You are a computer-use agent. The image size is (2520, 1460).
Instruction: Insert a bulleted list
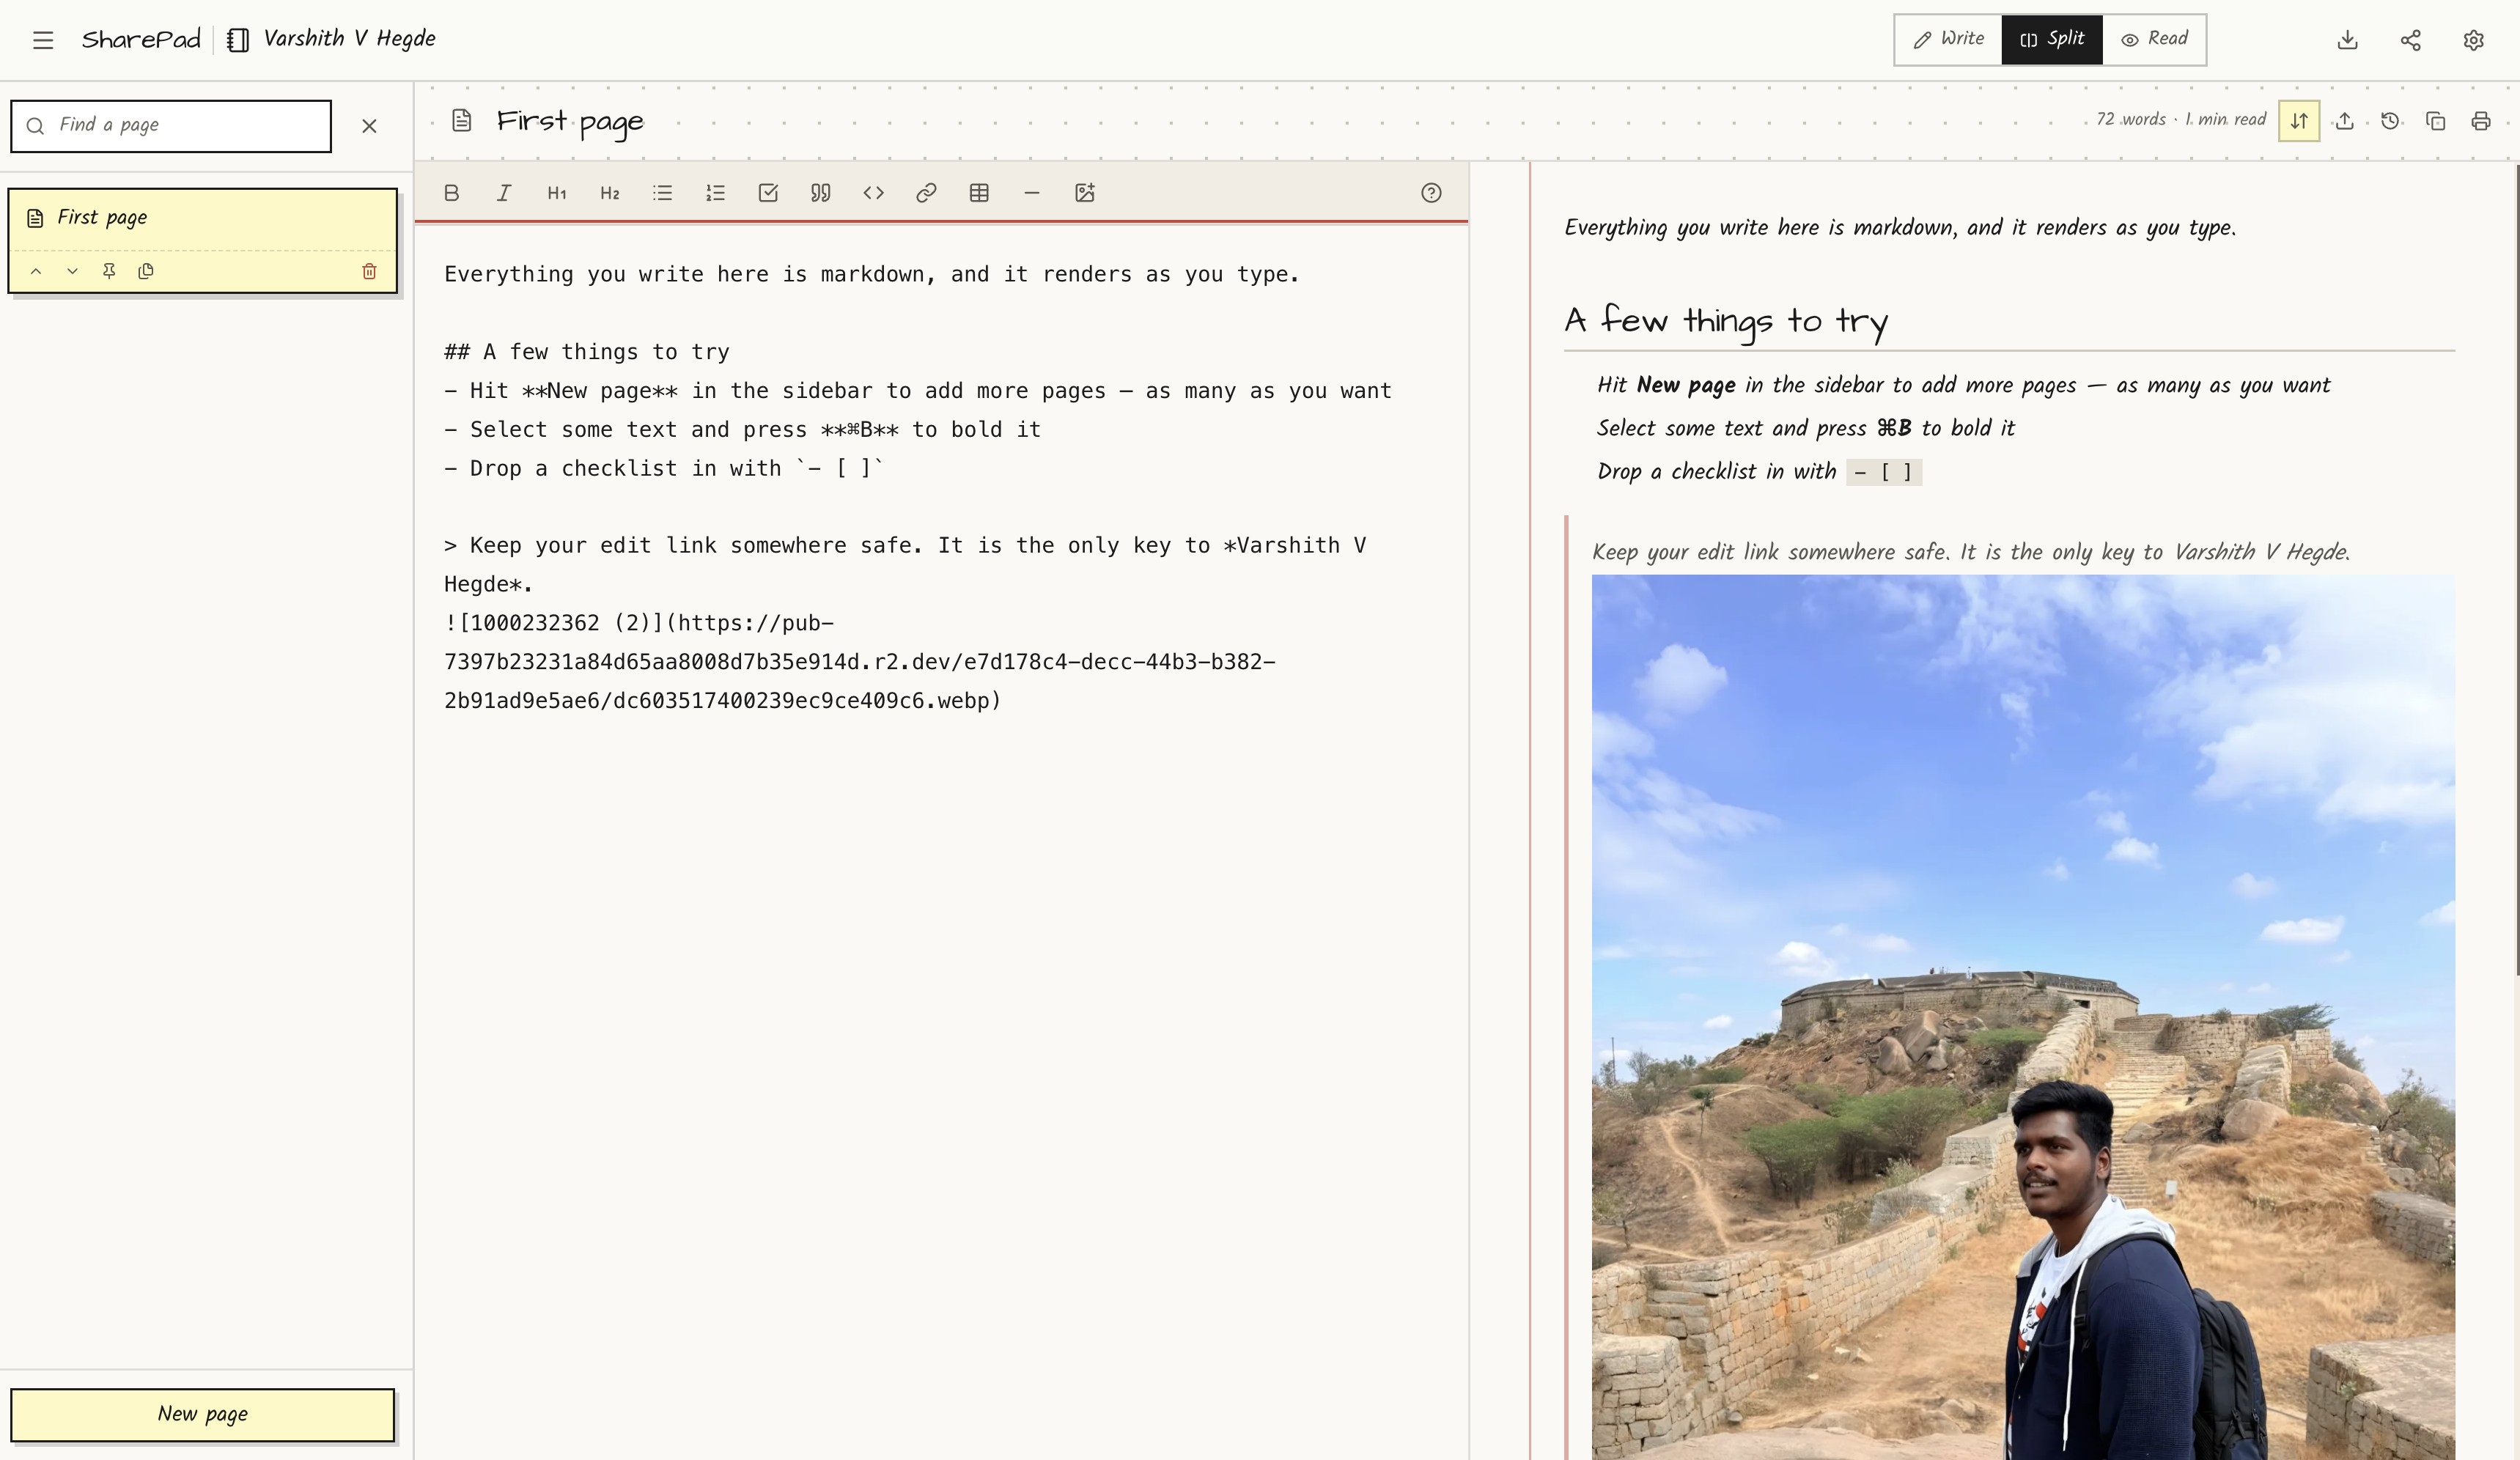pyautogui.click(x=663, y=193)
